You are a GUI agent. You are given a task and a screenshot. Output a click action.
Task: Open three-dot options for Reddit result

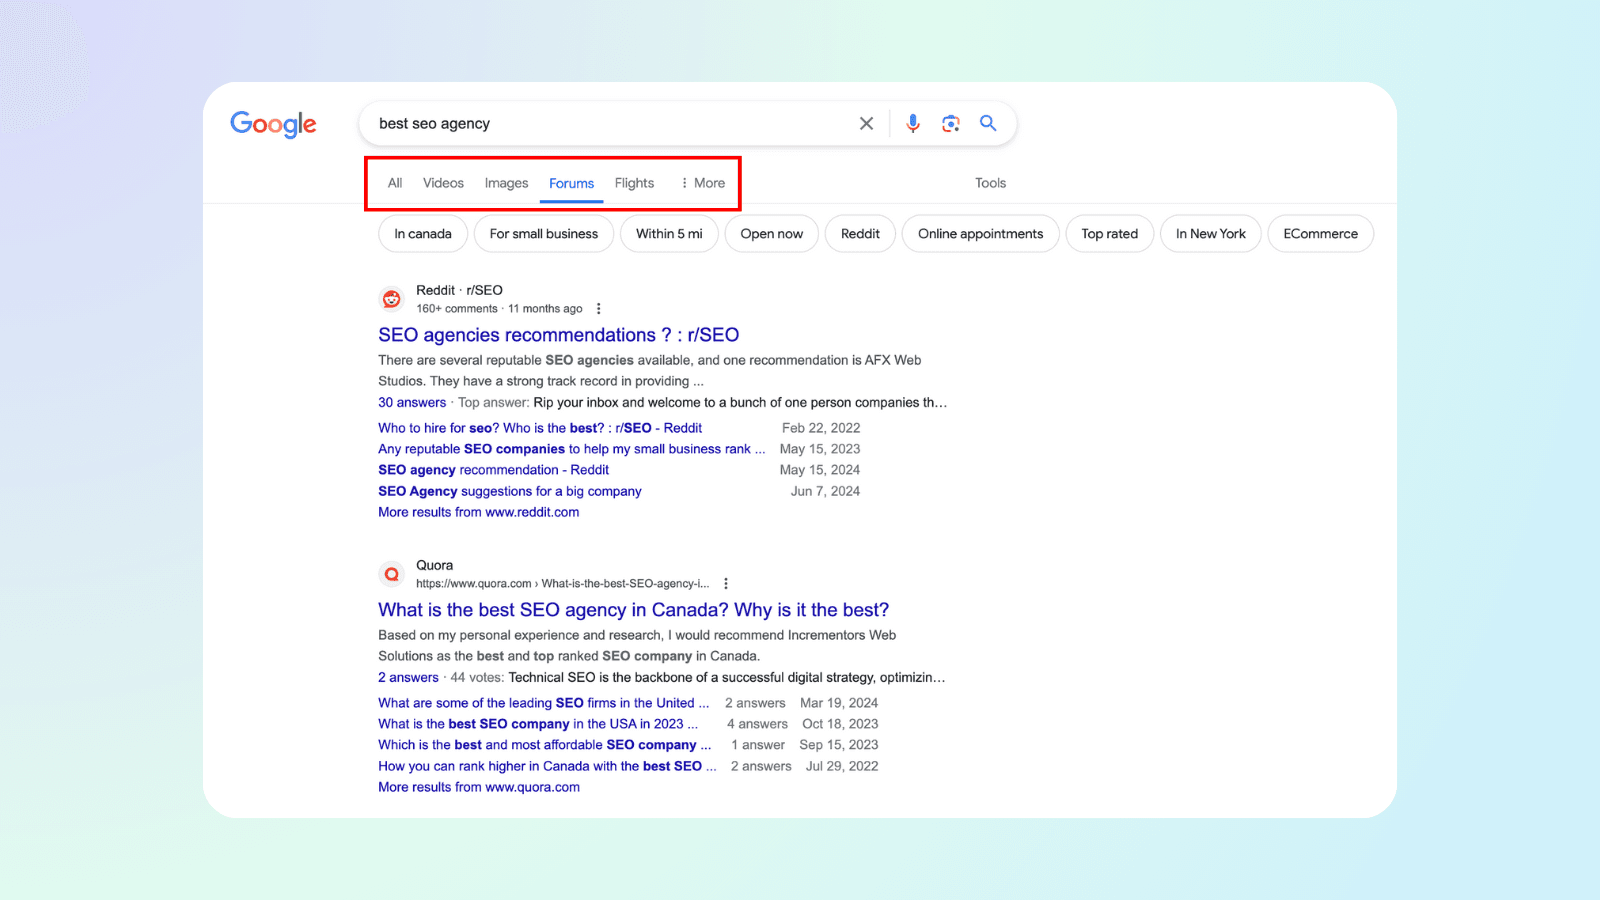click(x=599, y=309)
